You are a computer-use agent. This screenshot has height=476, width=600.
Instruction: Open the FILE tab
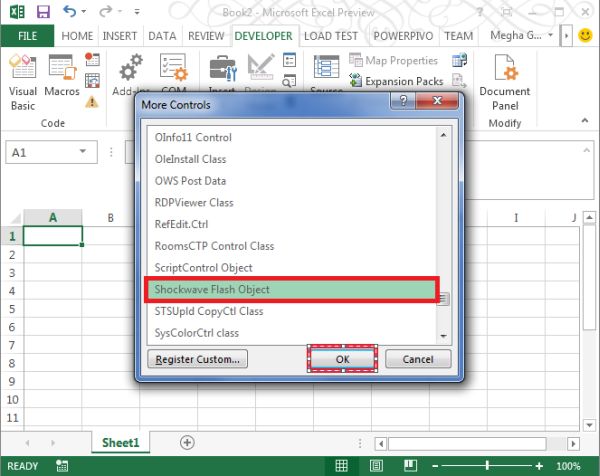28,36
